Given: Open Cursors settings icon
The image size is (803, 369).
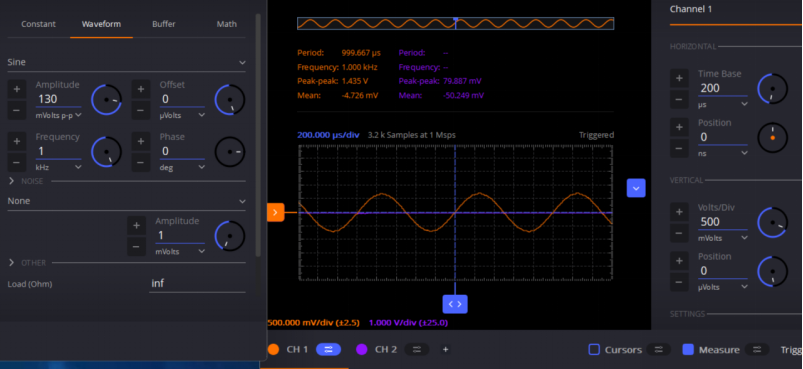Looking at the screenshot, I should point(659,350).
